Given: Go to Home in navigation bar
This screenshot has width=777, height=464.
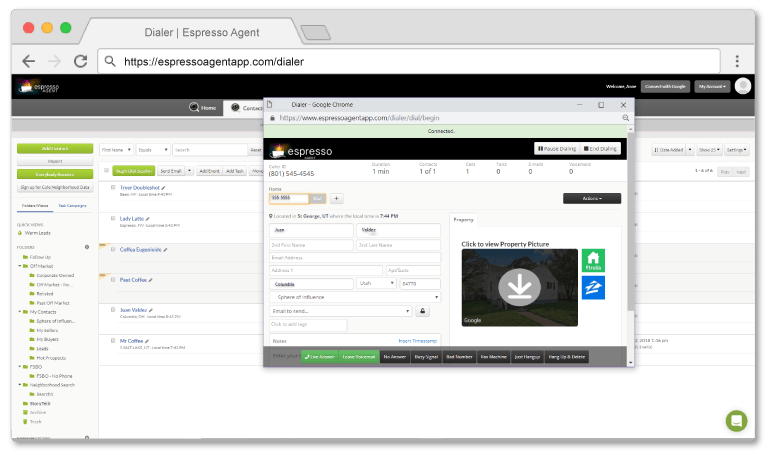Looking at the screenshot, I should click(203, 108).
